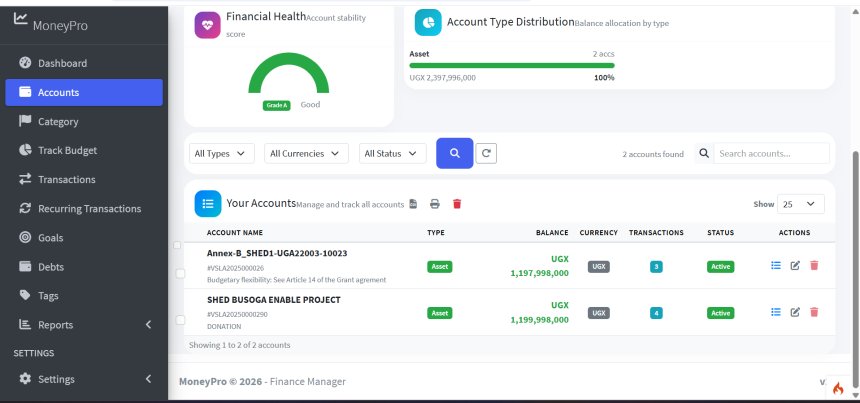Click the transactions count badge for SHED BUSOGA

[x=656, y=313]
